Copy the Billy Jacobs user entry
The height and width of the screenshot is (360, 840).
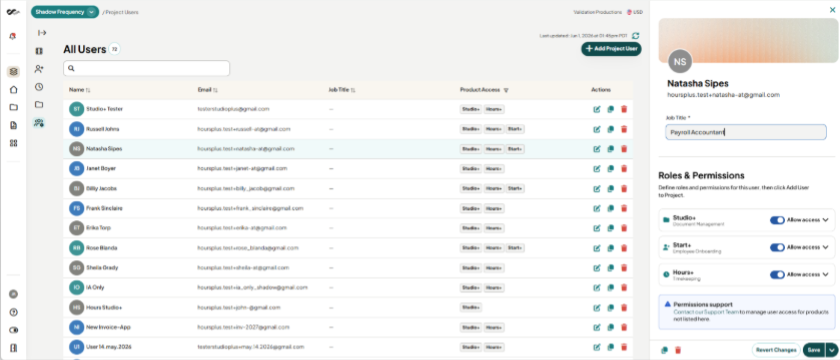tap(610, 189)
